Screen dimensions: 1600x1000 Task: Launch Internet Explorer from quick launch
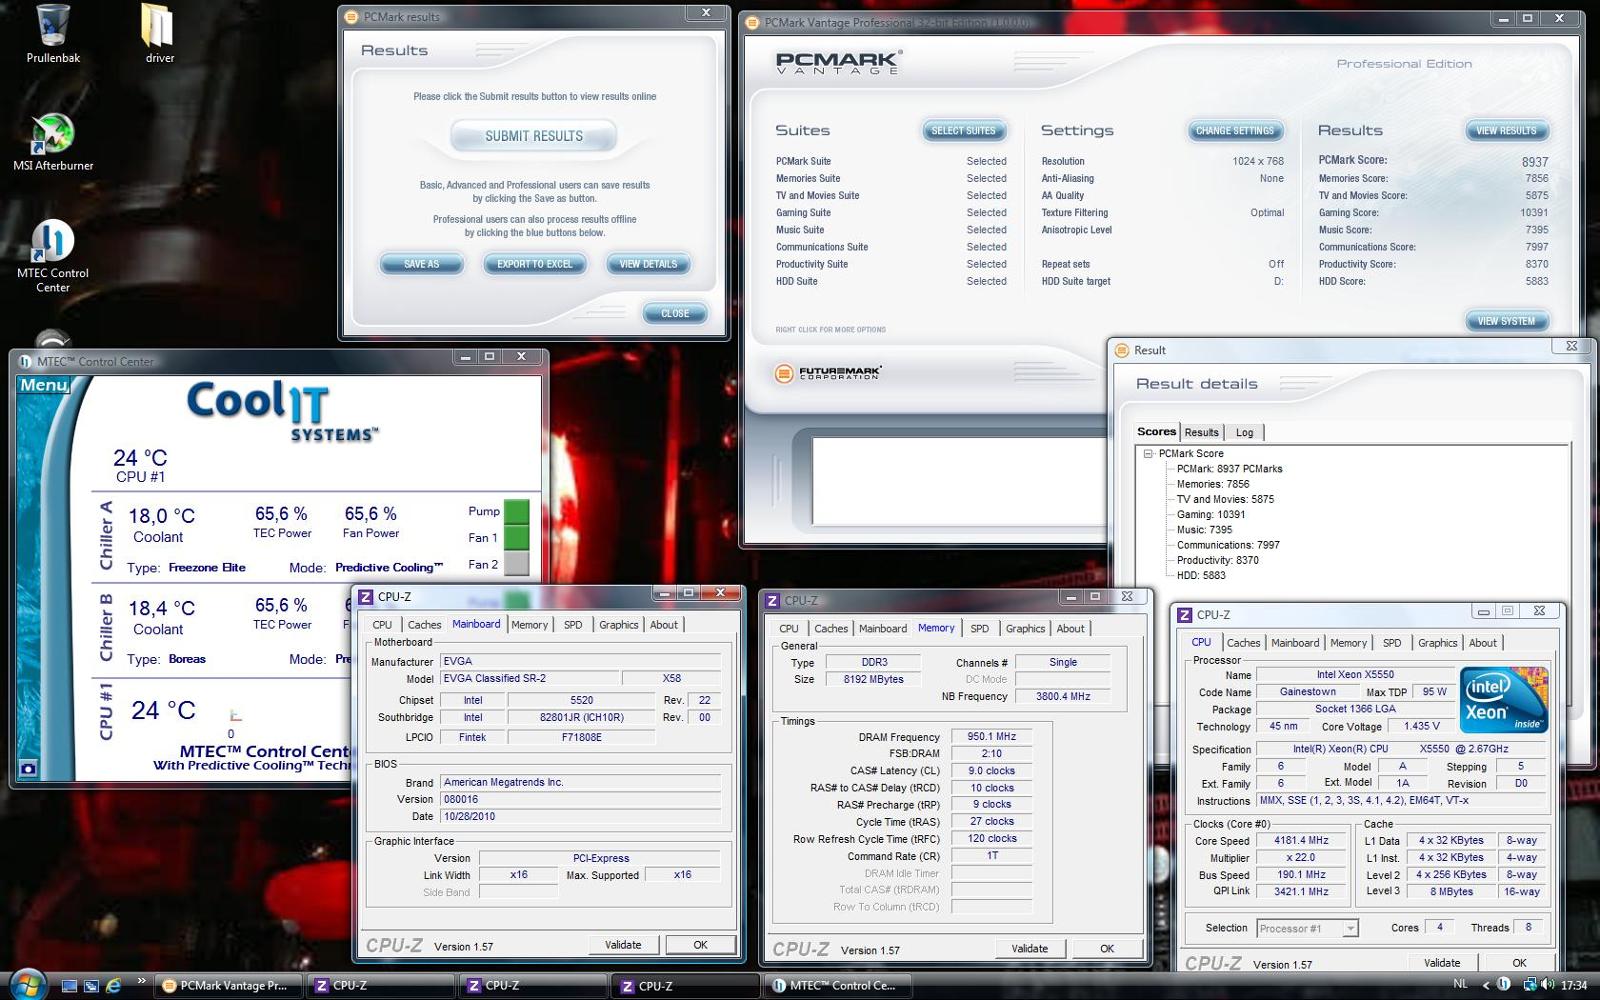pos(114,986)
